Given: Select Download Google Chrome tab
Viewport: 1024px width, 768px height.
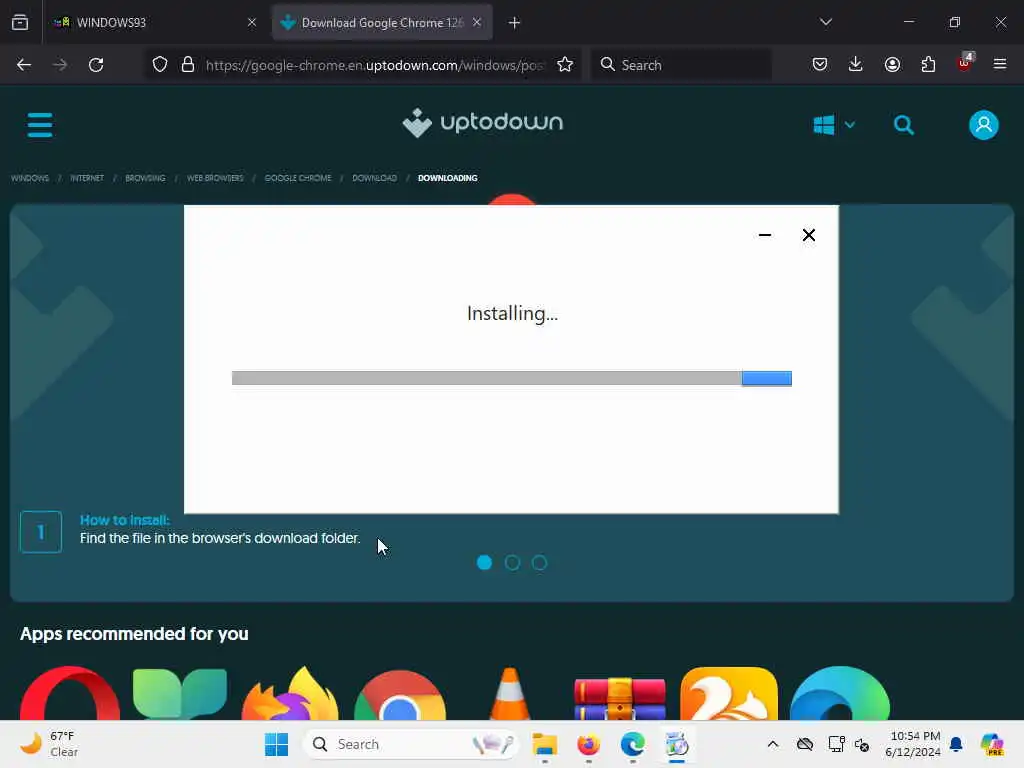Looking at the screenshot, I should [382, 23].
